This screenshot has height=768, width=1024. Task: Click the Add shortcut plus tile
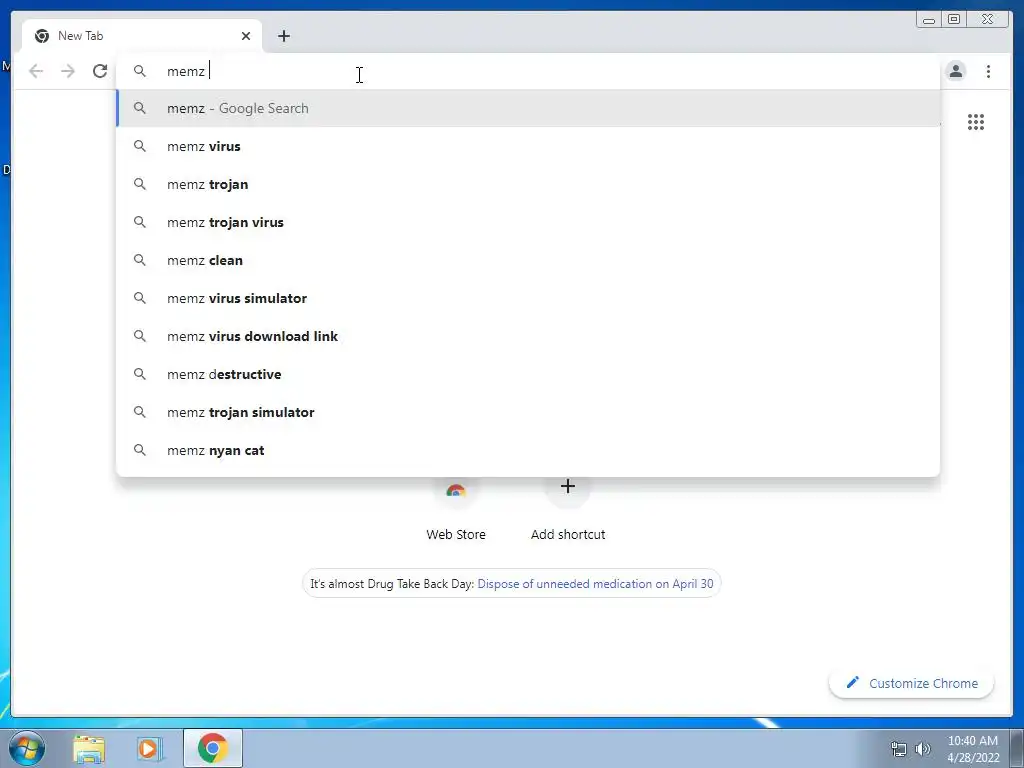[568, 513]
